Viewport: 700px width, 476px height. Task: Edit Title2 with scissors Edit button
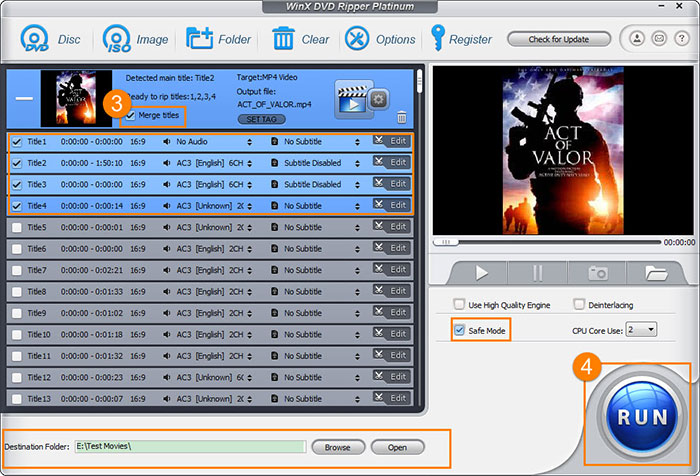click(392, 163)
